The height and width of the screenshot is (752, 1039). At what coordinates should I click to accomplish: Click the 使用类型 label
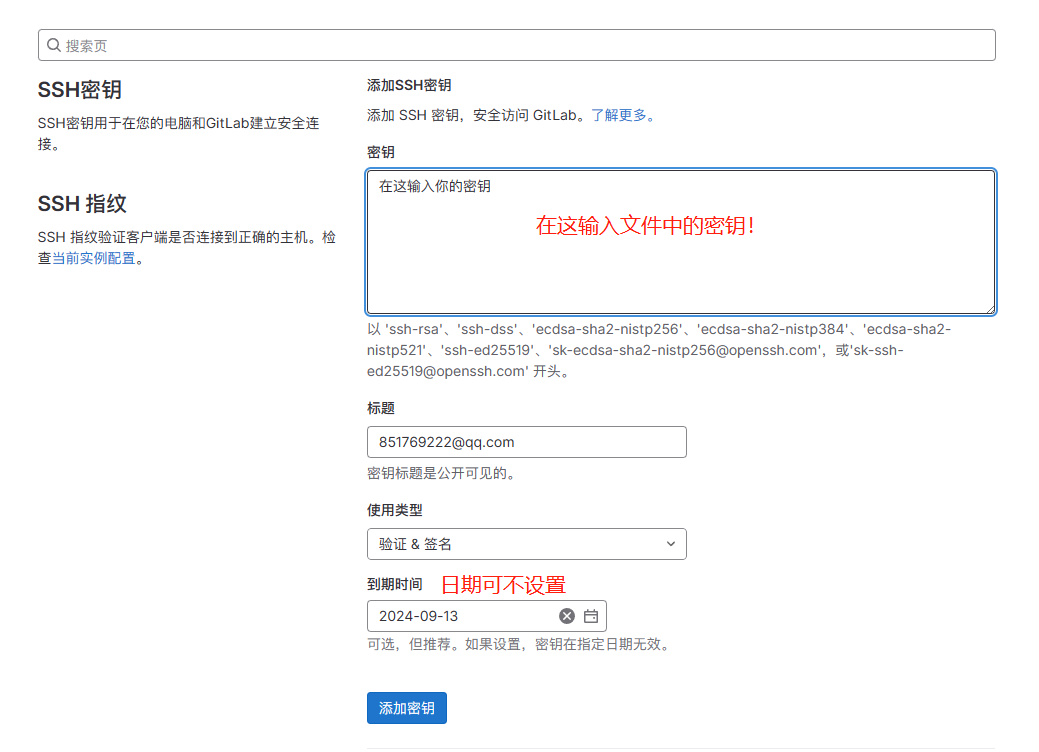pos(394,510)
